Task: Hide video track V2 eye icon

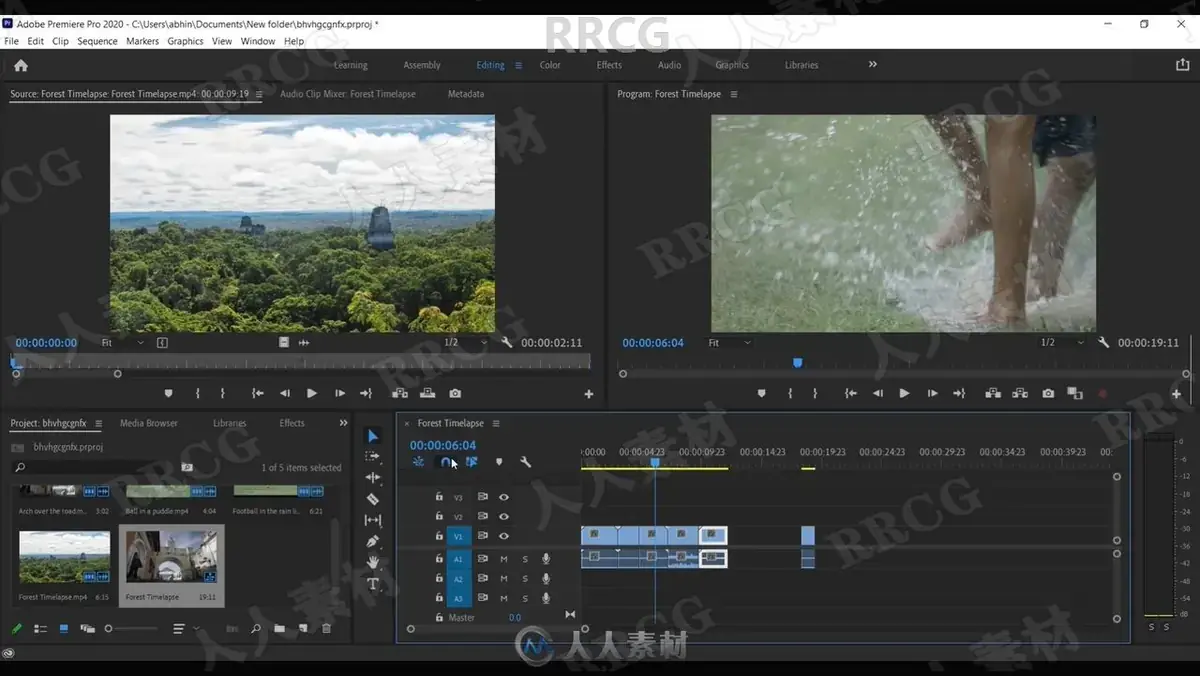Action: [504, 517]
